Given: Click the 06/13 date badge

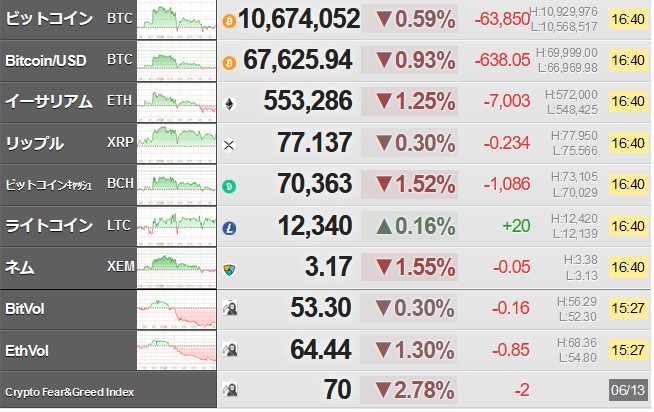Looking at the screenshot, I should click(628, 390).
